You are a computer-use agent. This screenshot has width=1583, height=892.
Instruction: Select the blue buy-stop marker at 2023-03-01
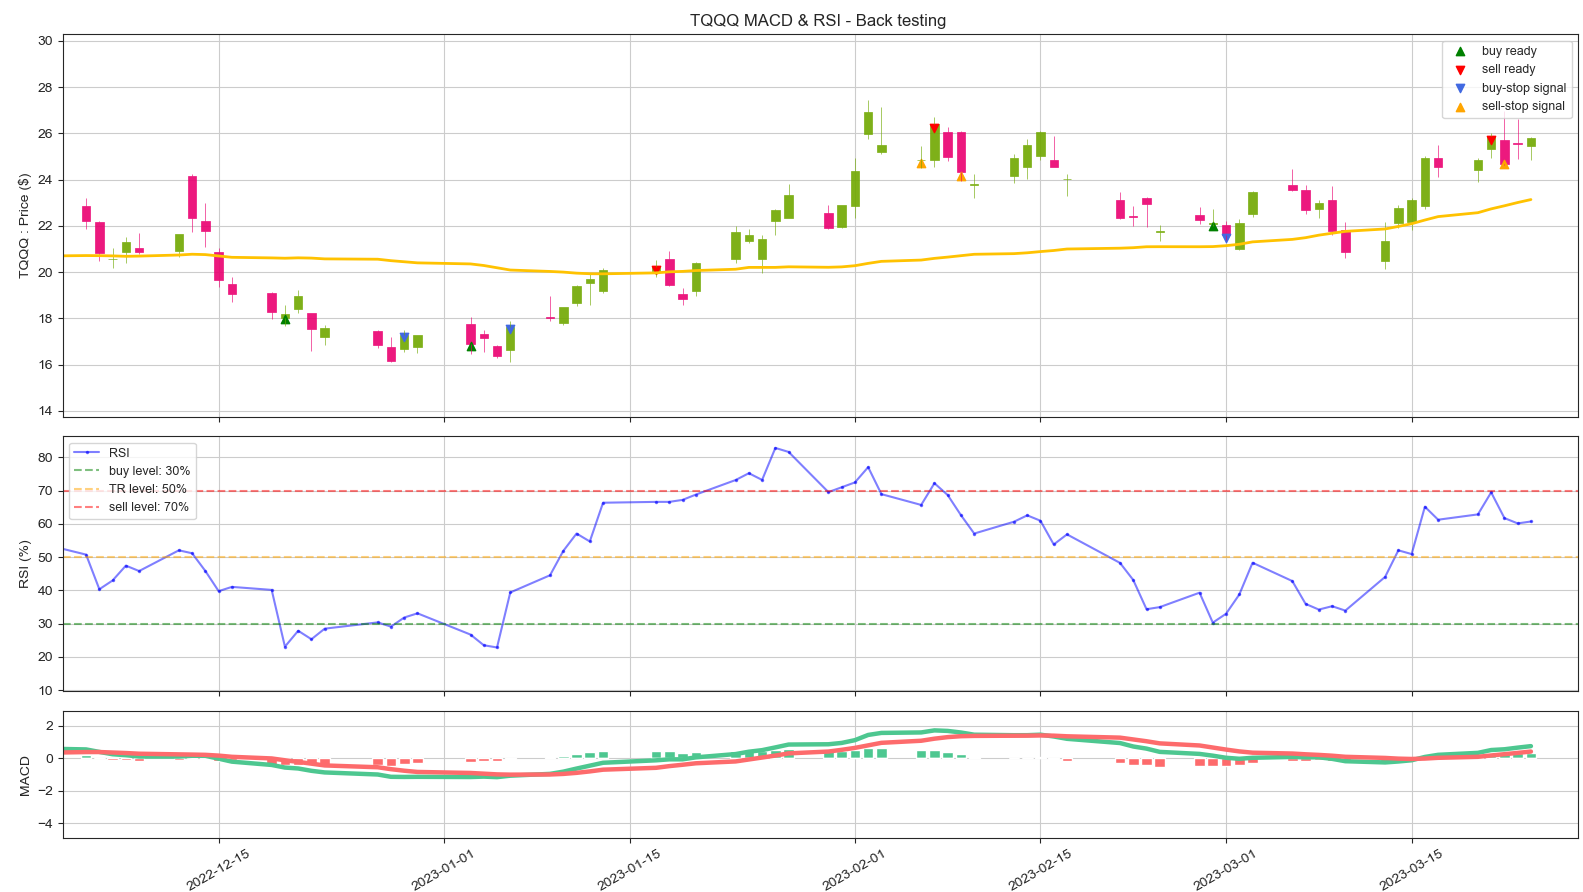1226,237
